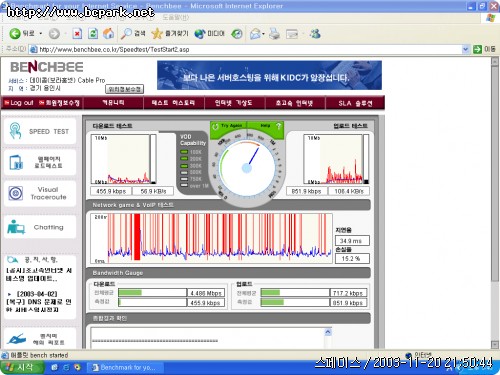The width and height of the screenshot is (500, 375).
Task: Open Test History menu item
Action: click(173, 103)
